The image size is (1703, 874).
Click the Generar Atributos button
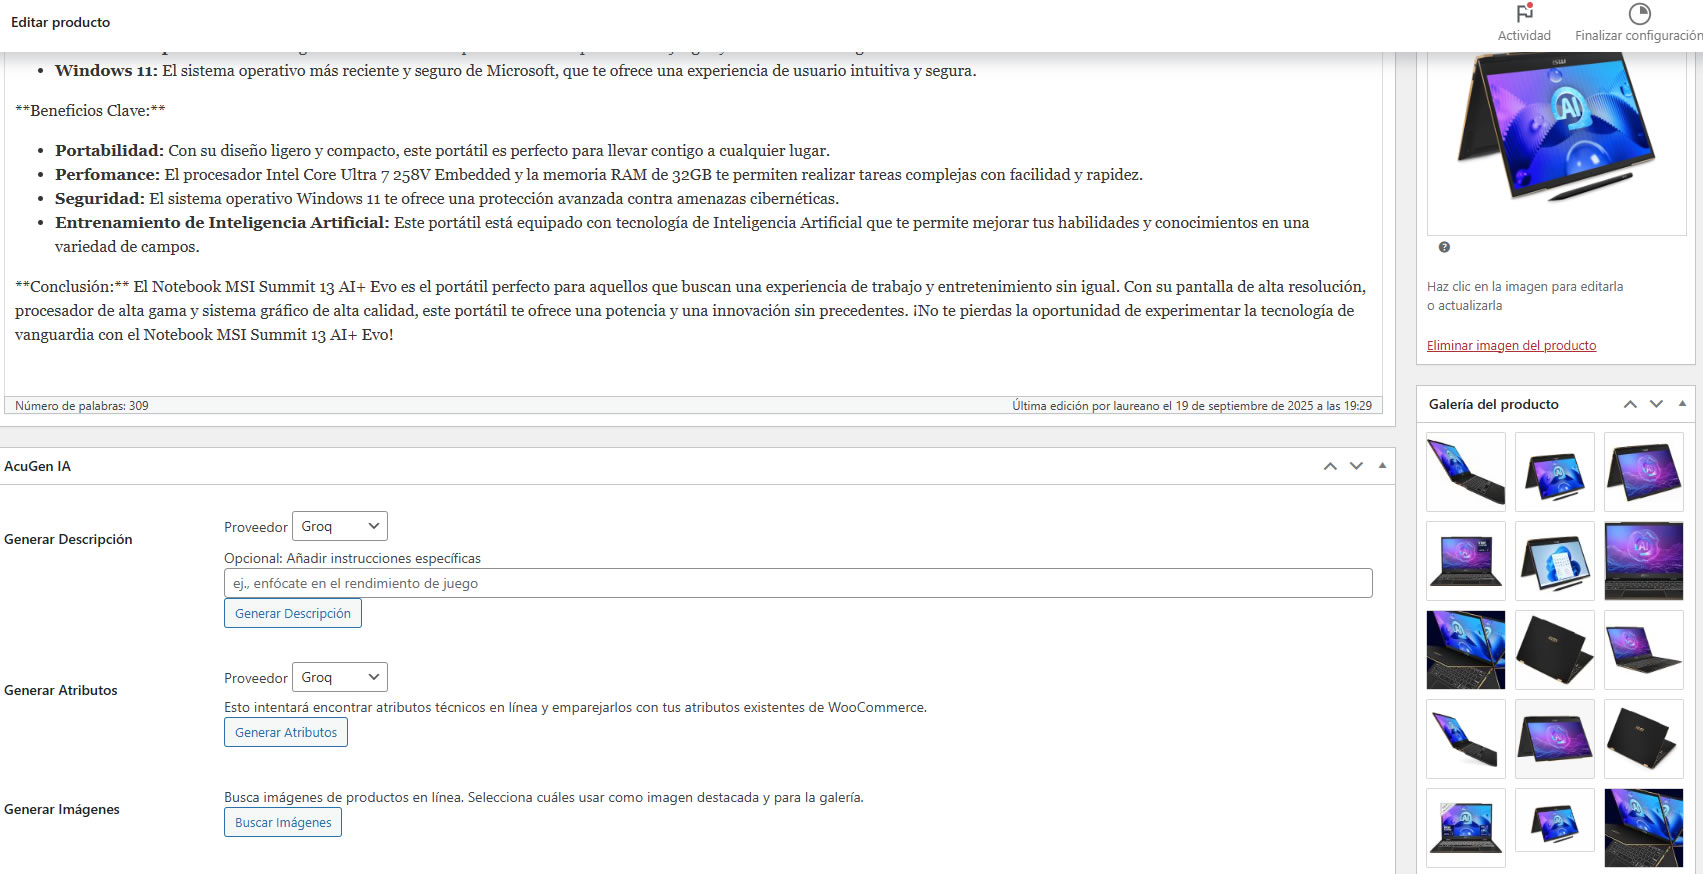pyautogui.click(x=286, y=732)
